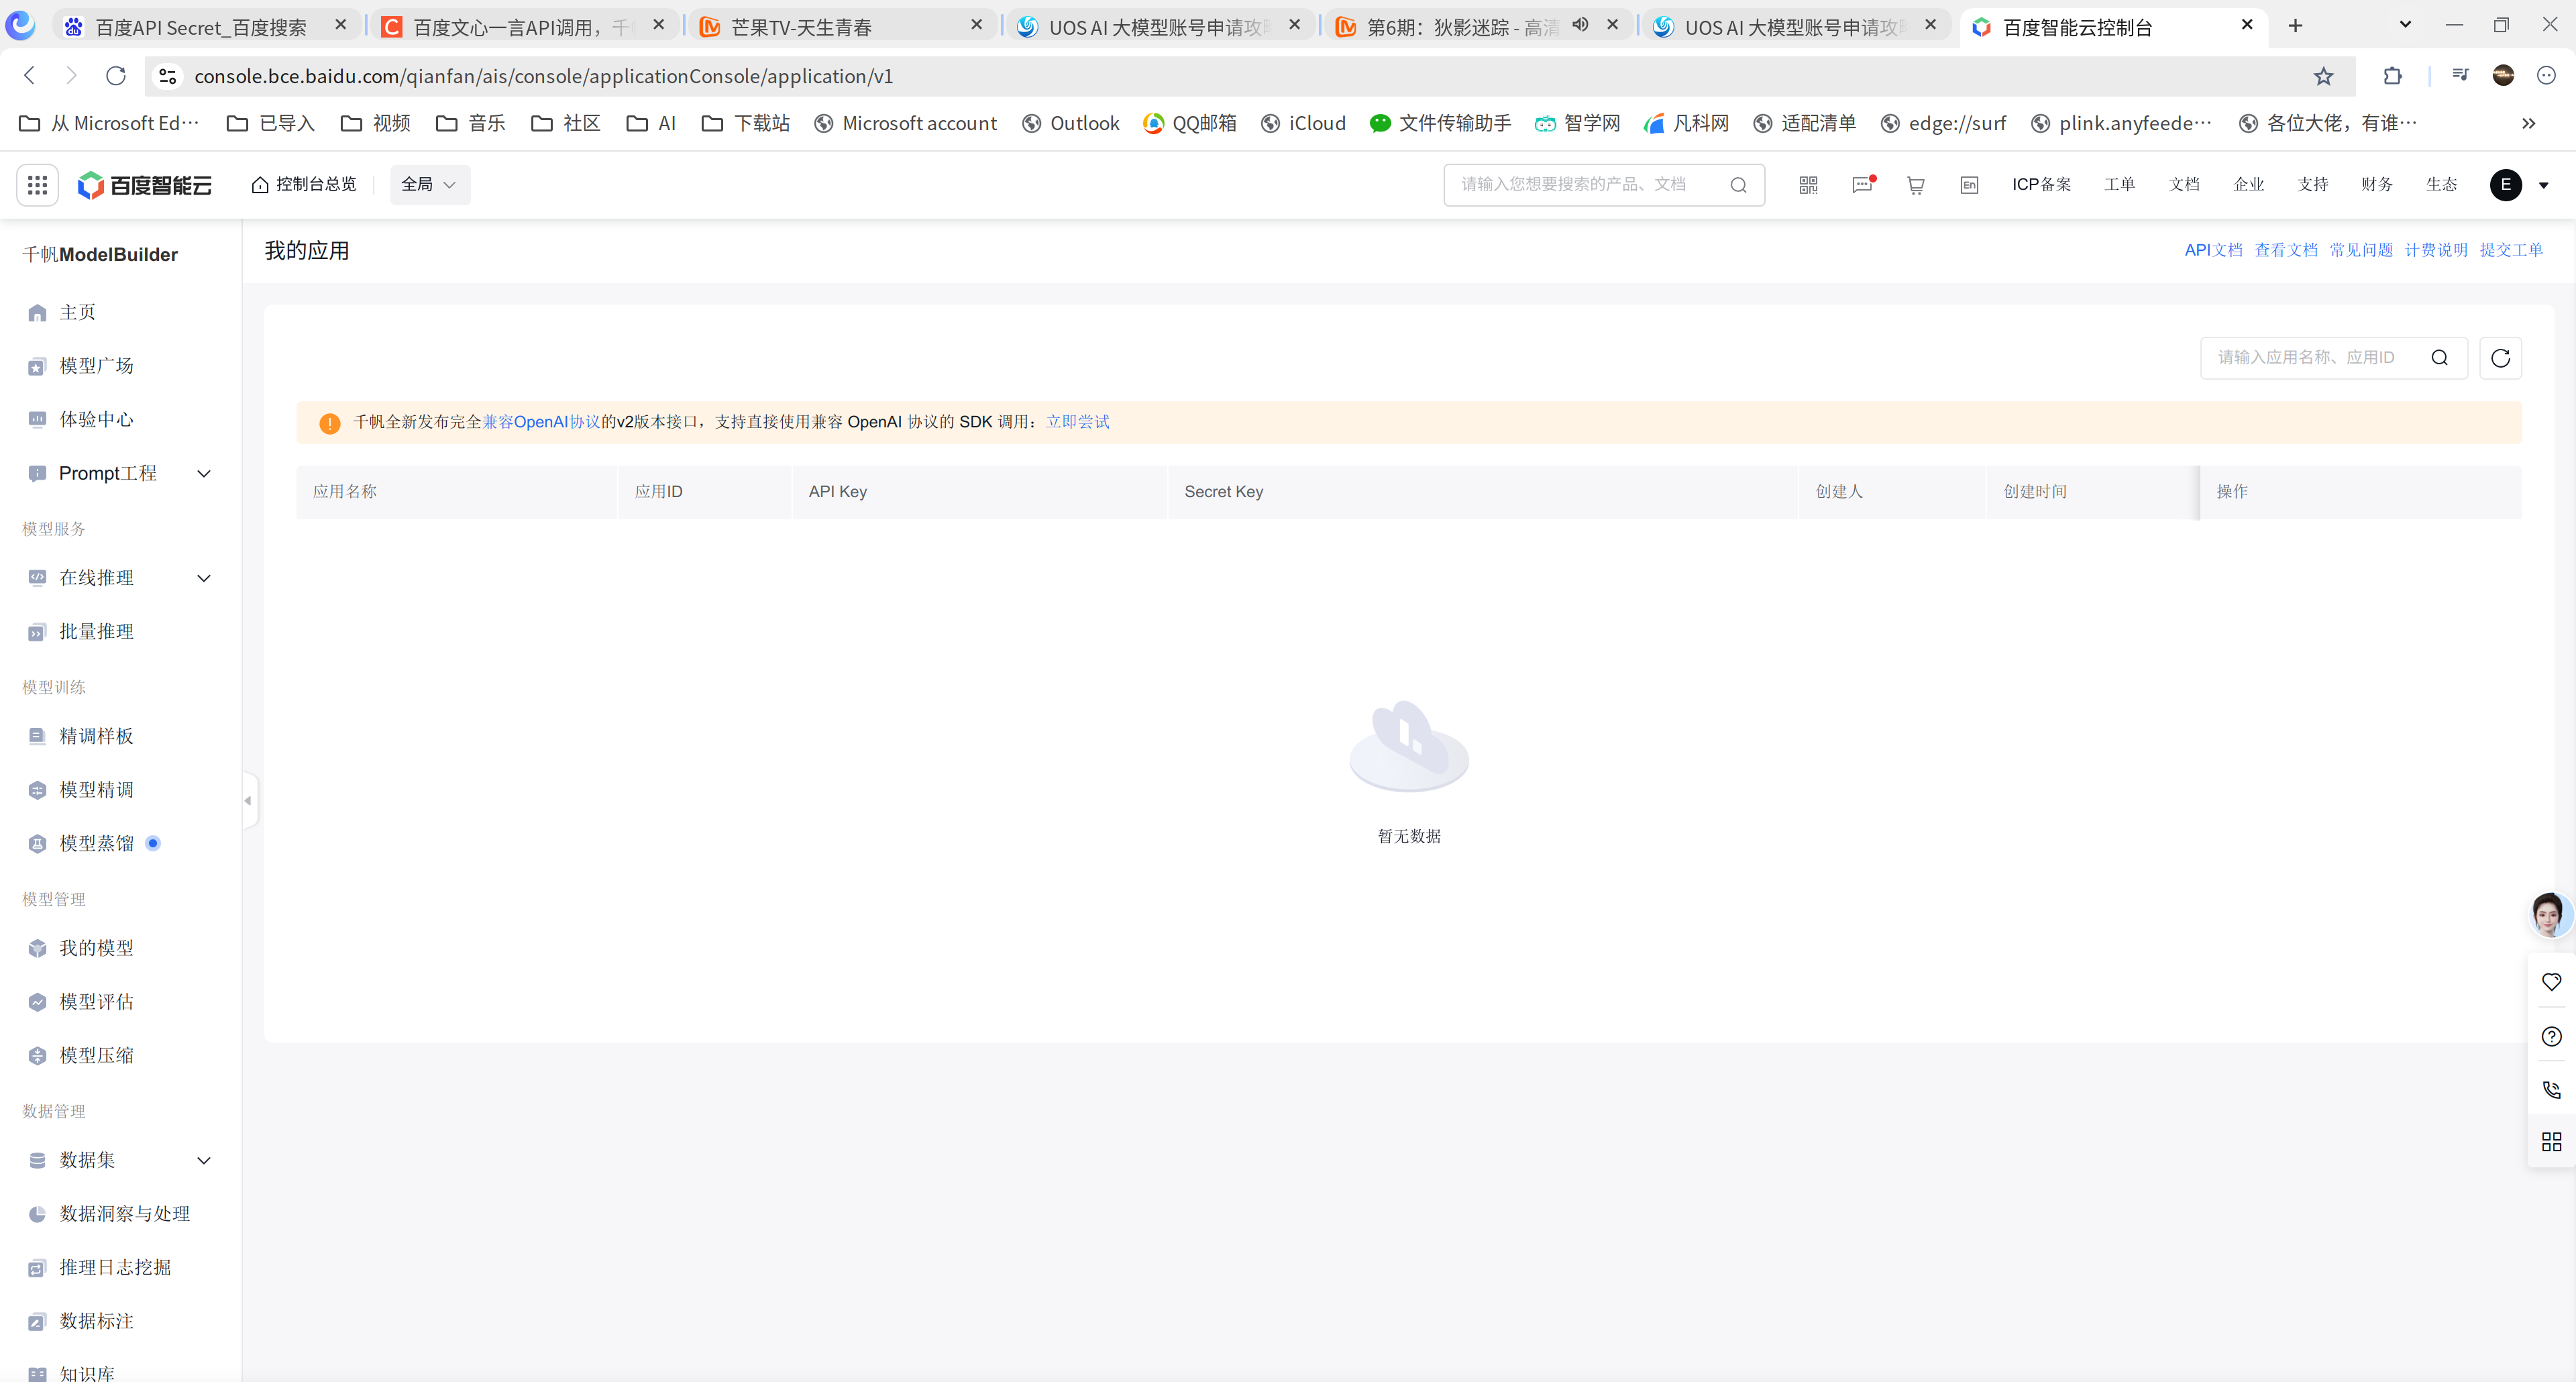Open browser extensions puzzle icon
The image size is (2576, 1382).
tap(2393, 76)
